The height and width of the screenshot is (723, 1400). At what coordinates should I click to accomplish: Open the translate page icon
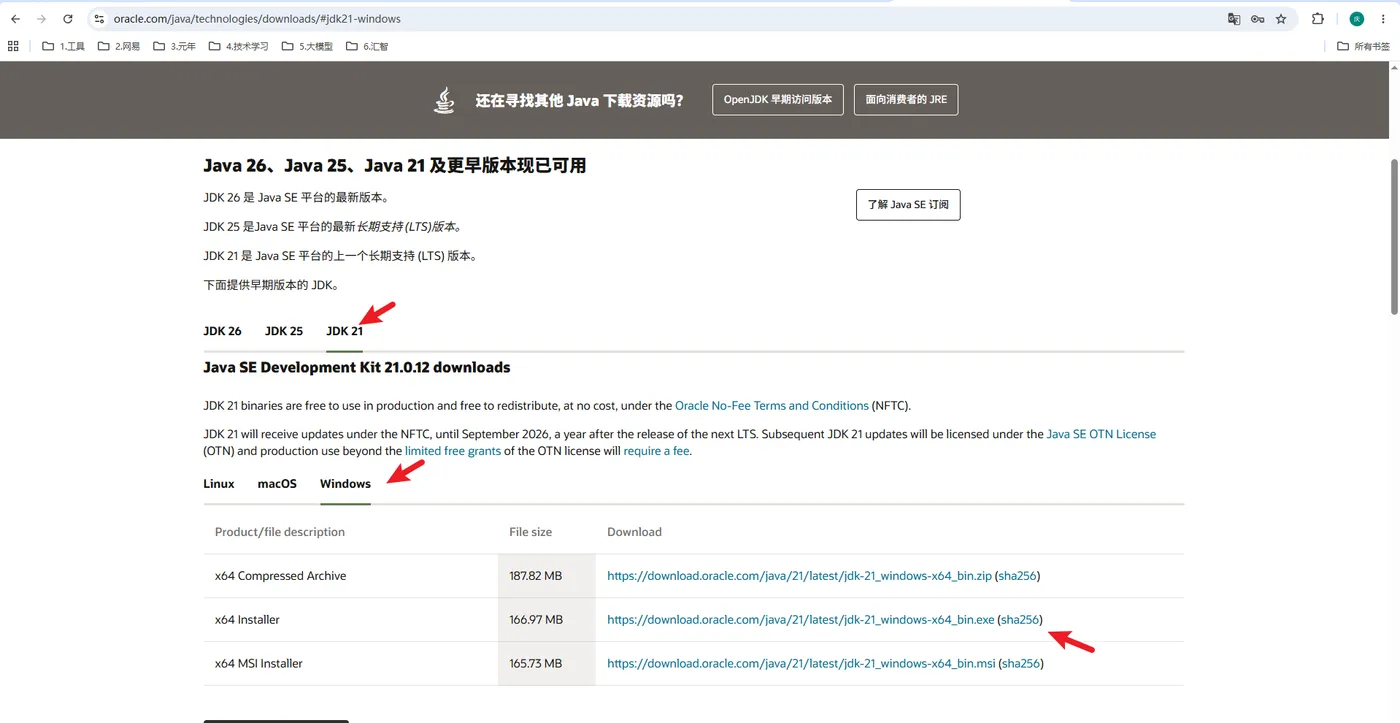[x=1234, y=19]
